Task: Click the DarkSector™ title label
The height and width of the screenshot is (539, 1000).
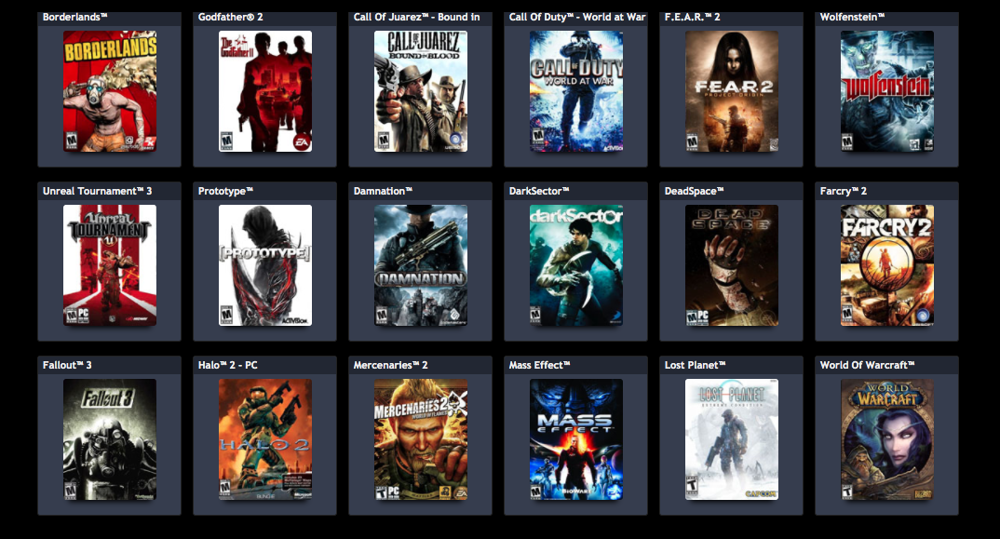Action: 539,191
